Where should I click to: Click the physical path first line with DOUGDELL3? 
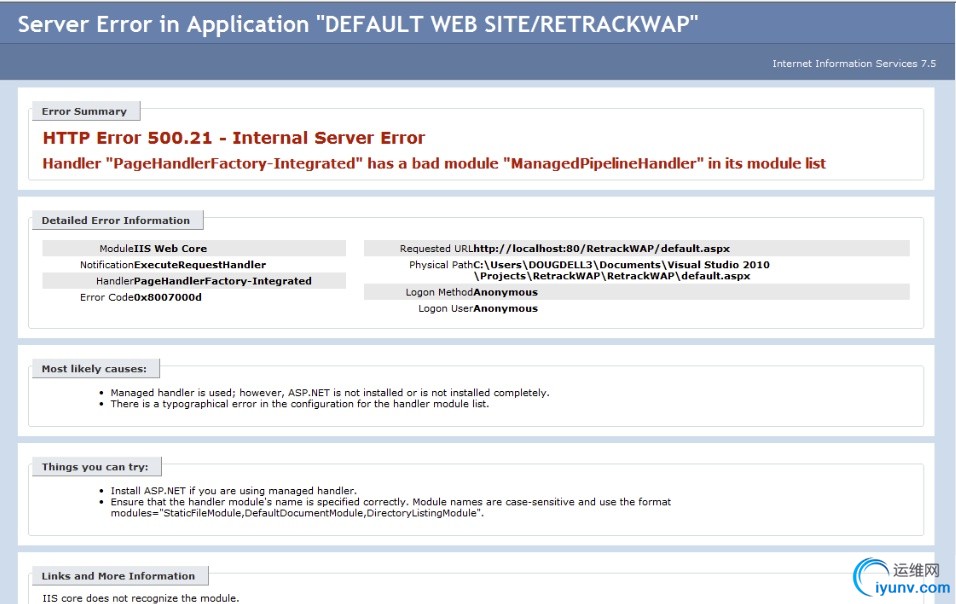click(x=621, y=265)
